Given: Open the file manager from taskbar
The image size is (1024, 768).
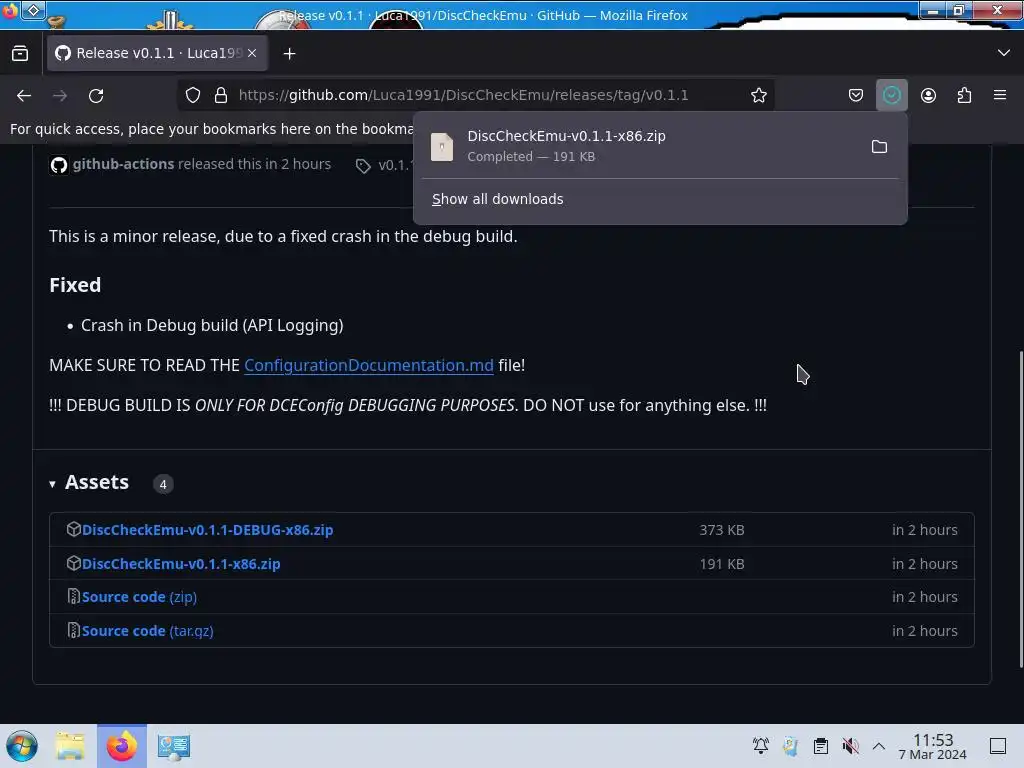Looking at the screenshot, I should coord(70,746).
